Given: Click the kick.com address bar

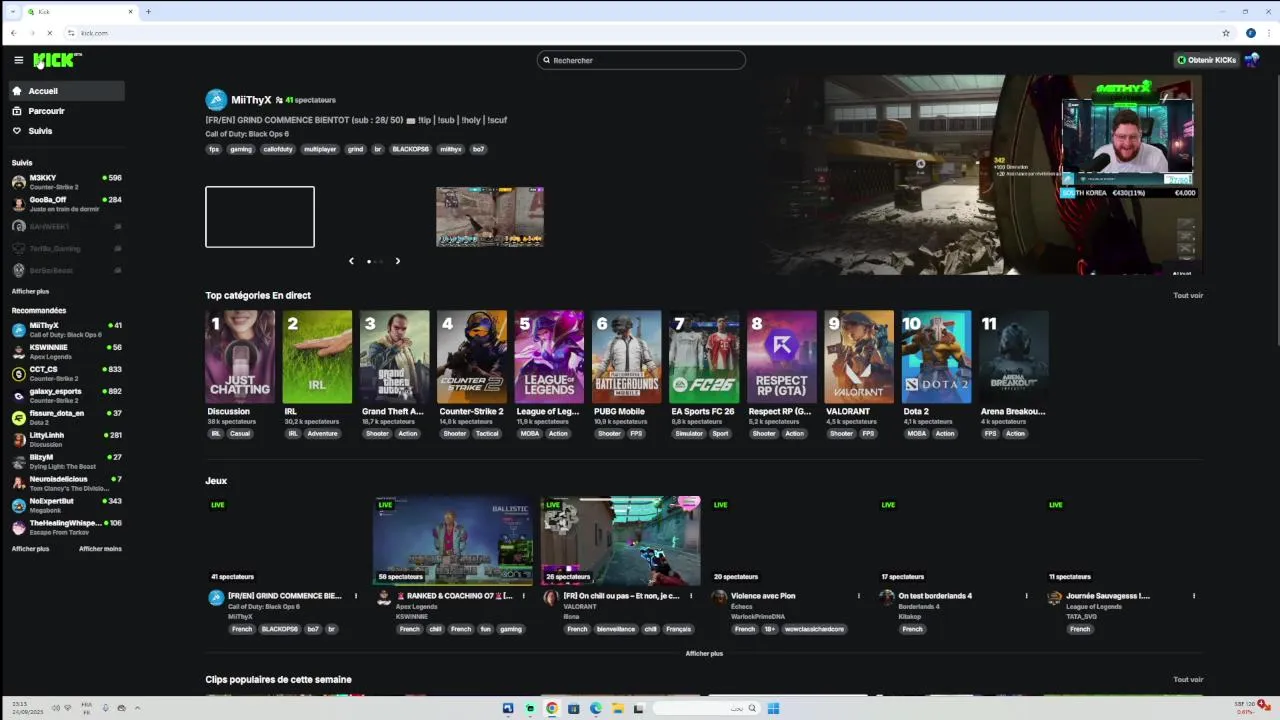Looking at the screenshot, I should tap(640, 33).
